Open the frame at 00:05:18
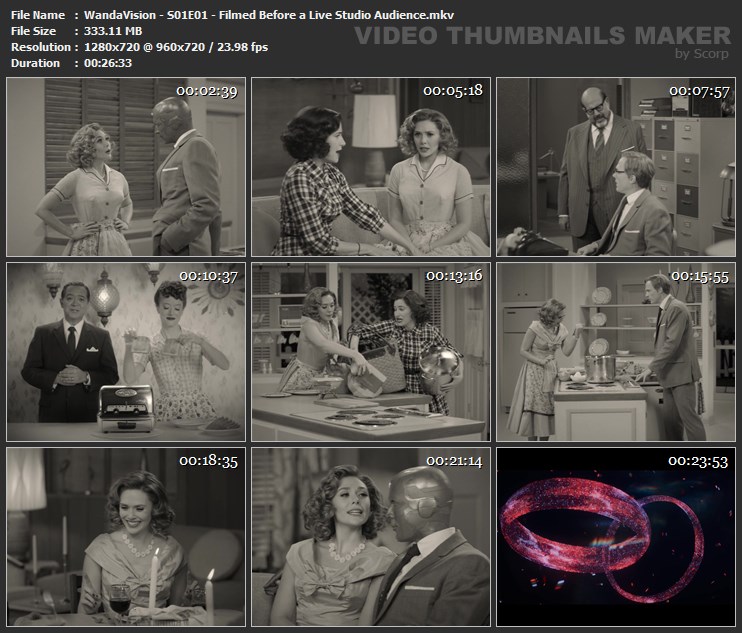The image size is (742, 633). 371,167
